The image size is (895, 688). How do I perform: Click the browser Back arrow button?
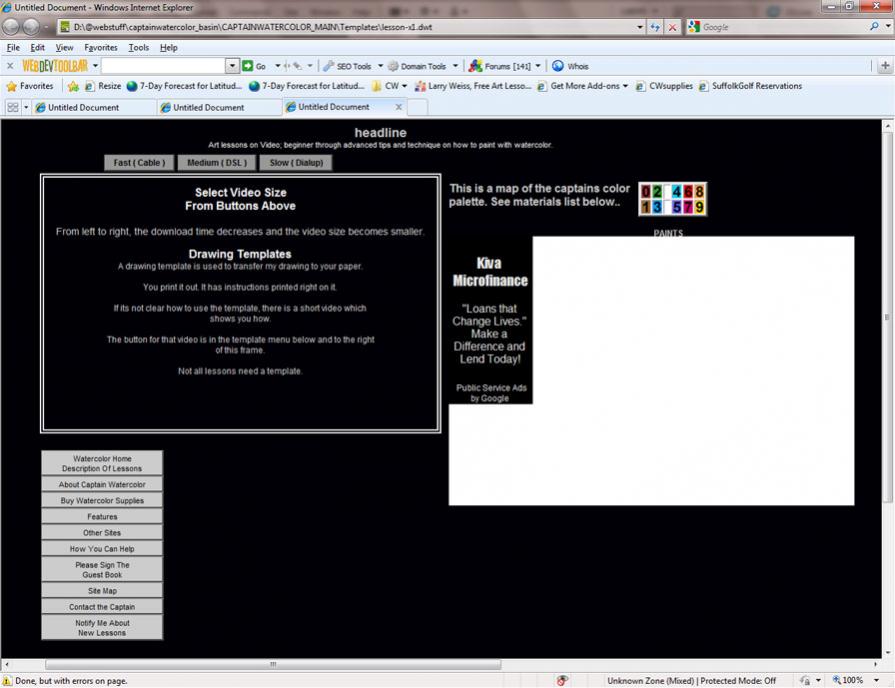tap(11, 26)
